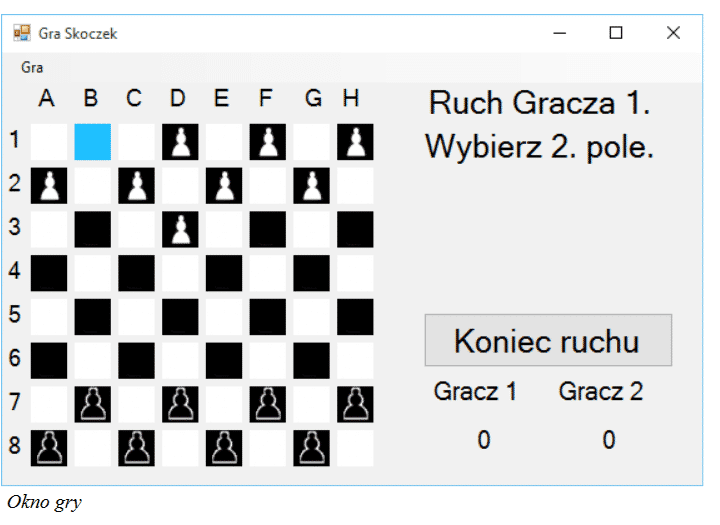Click the black pawn on D7

[179, 404]
